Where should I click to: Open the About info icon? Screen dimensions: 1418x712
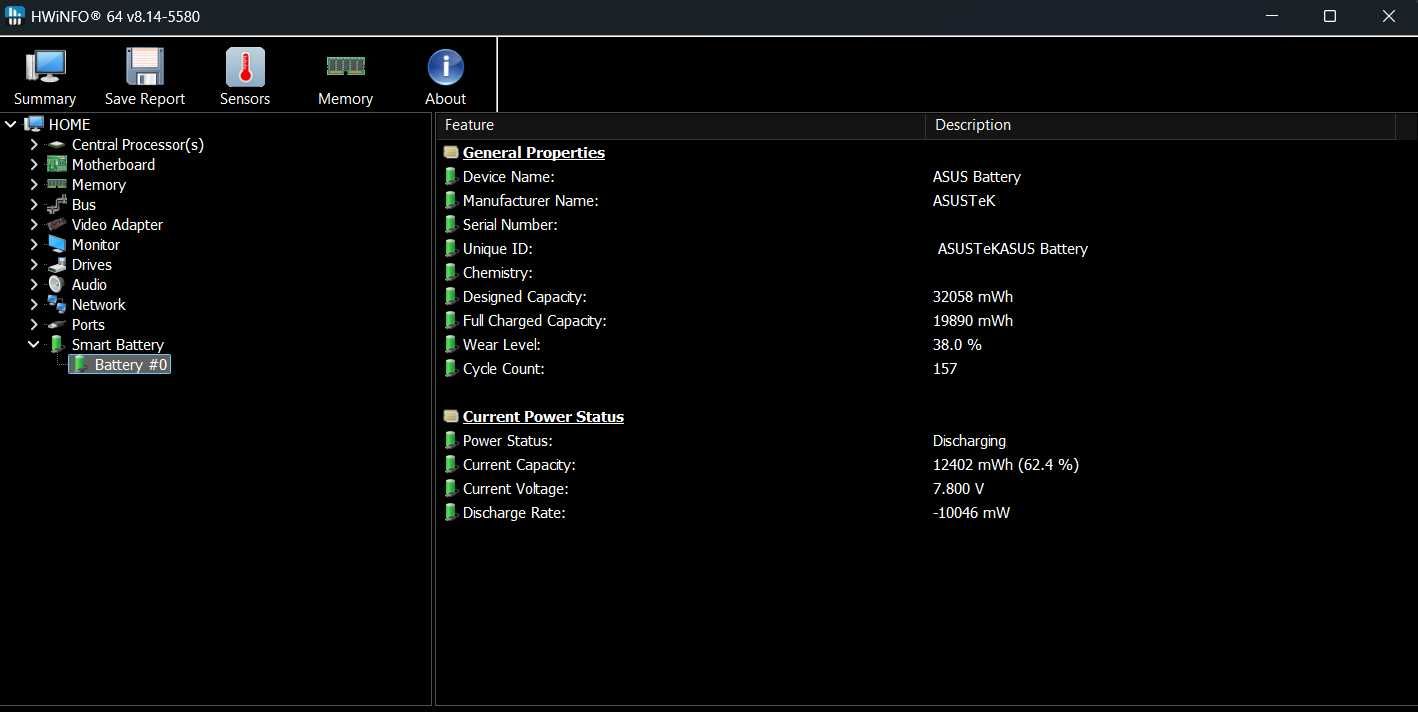(445, 66)
